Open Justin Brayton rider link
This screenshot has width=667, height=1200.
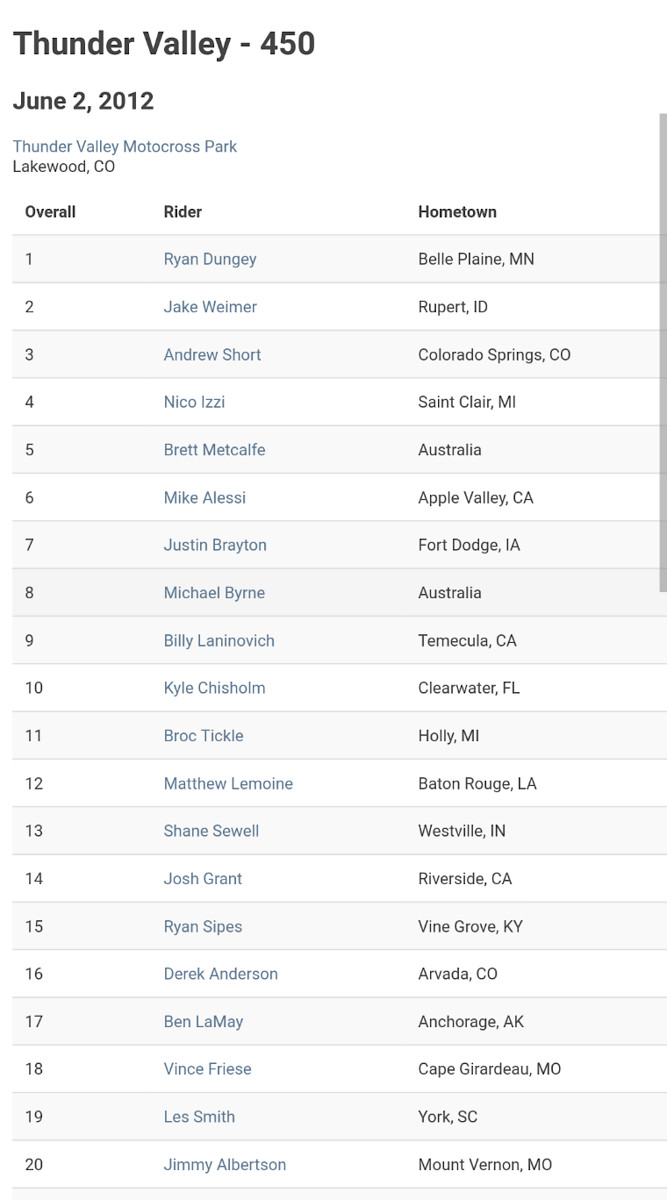(215, 545)
